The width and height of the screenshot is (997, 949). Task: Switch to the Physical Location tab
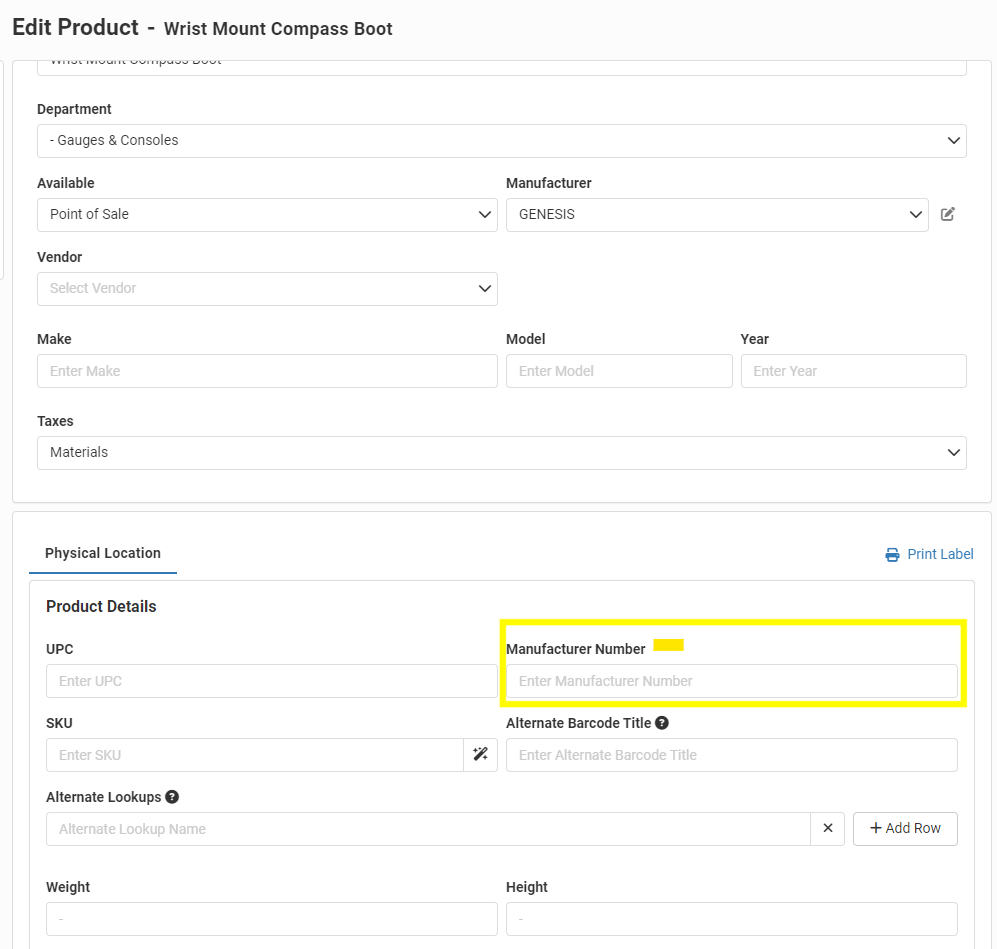103,553
